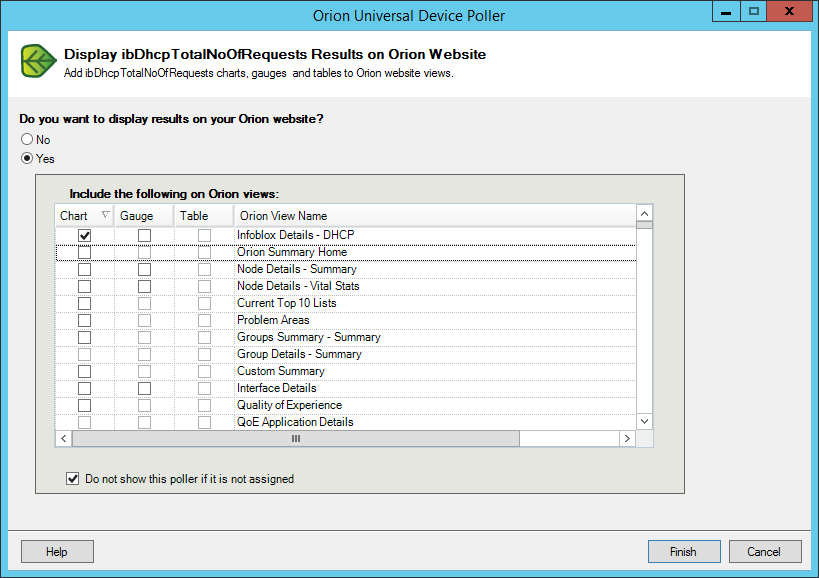Click the green leaf Orion logo icon
Screen dimensions: 819x578
pos(39,61)
